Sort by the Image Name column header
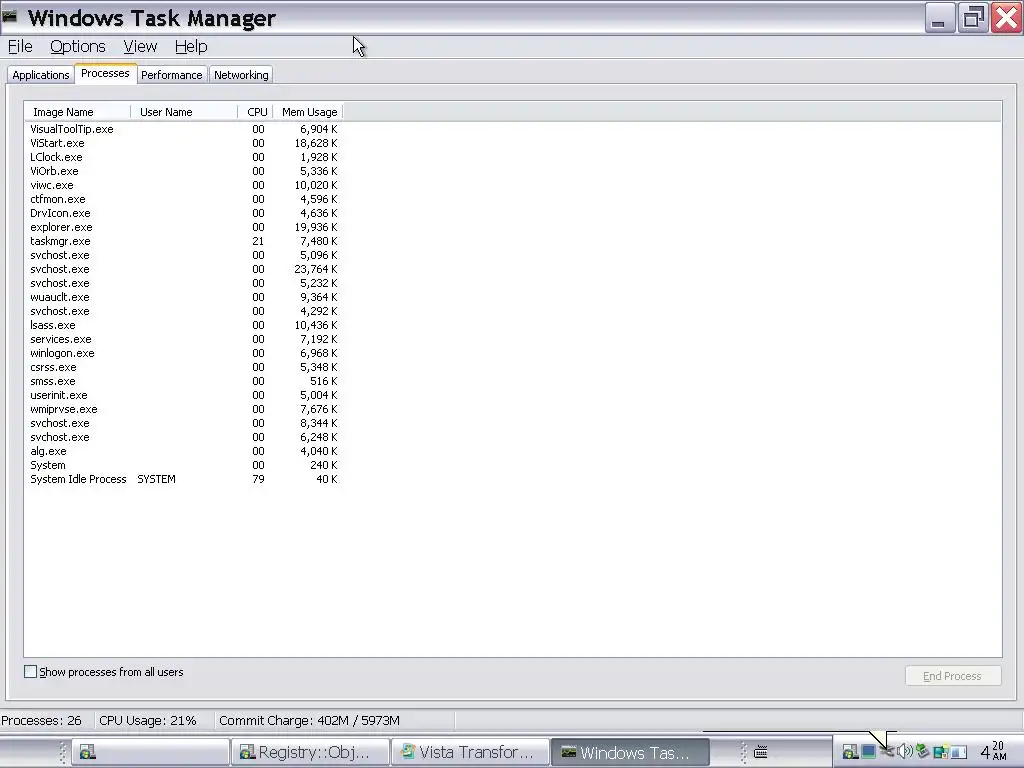Screen dimensions: 1024x768 [x=78, y=112]
